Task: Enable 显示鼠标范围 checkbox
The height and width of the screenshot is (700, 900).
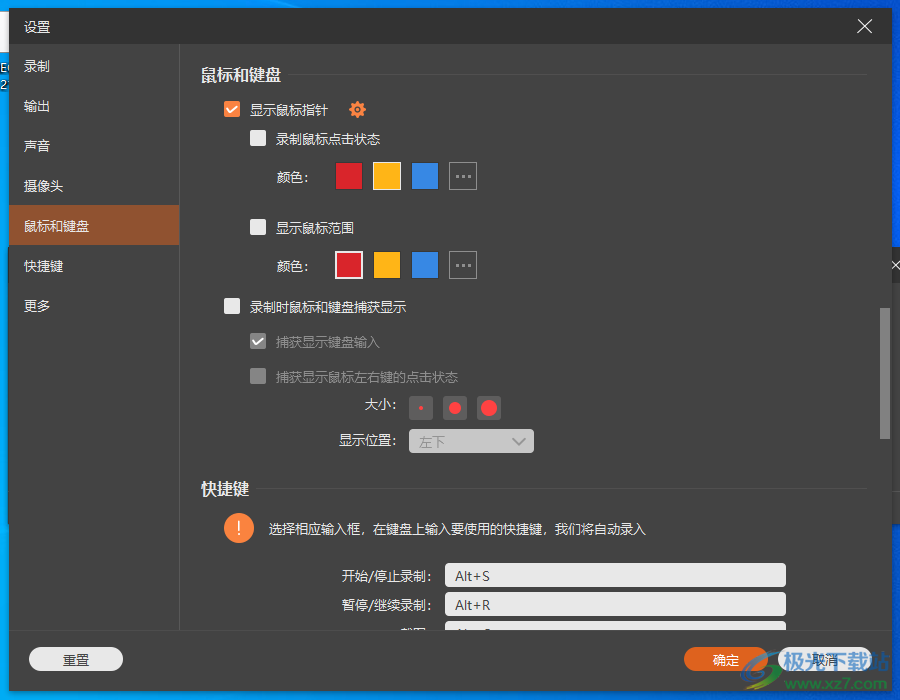Action: point(258,227)
